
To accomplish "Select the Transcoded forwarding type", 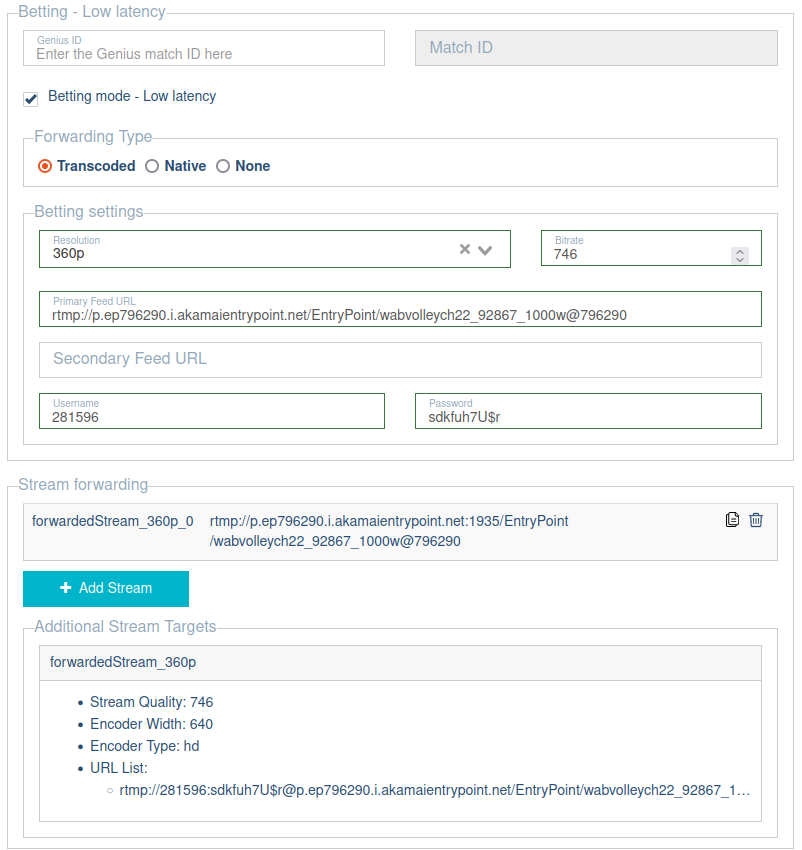I will pos(45,167).
